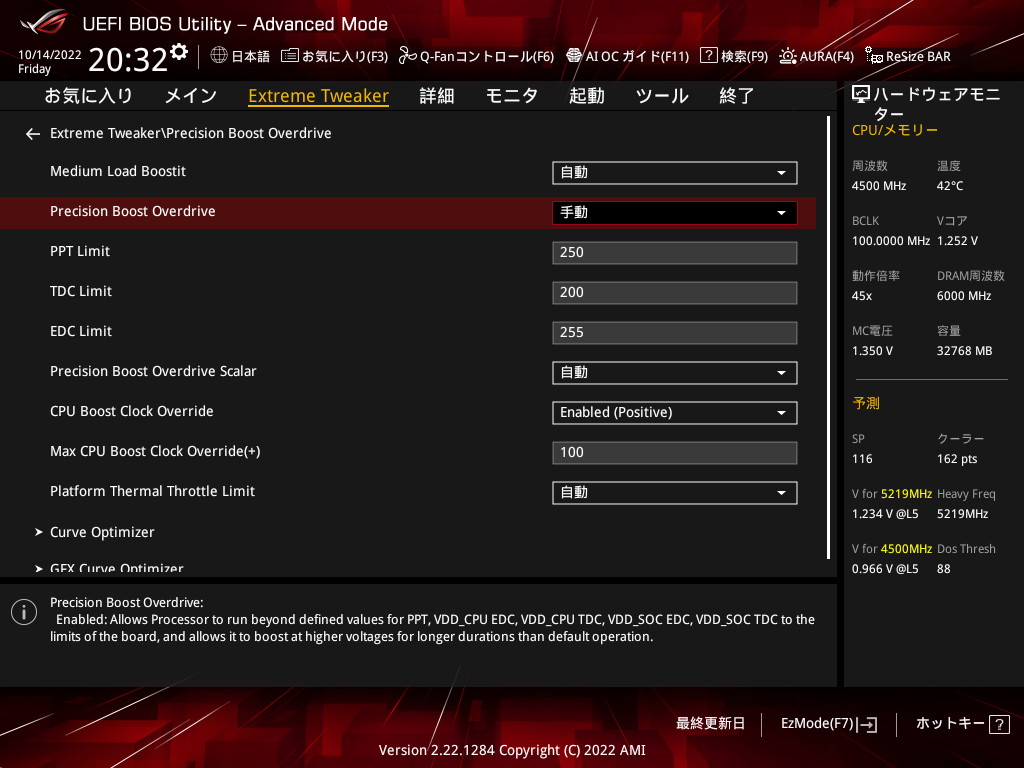The image size is (1024, 768).
Task: Click the EDC Limit input field
Action: [x=675, y=332]
